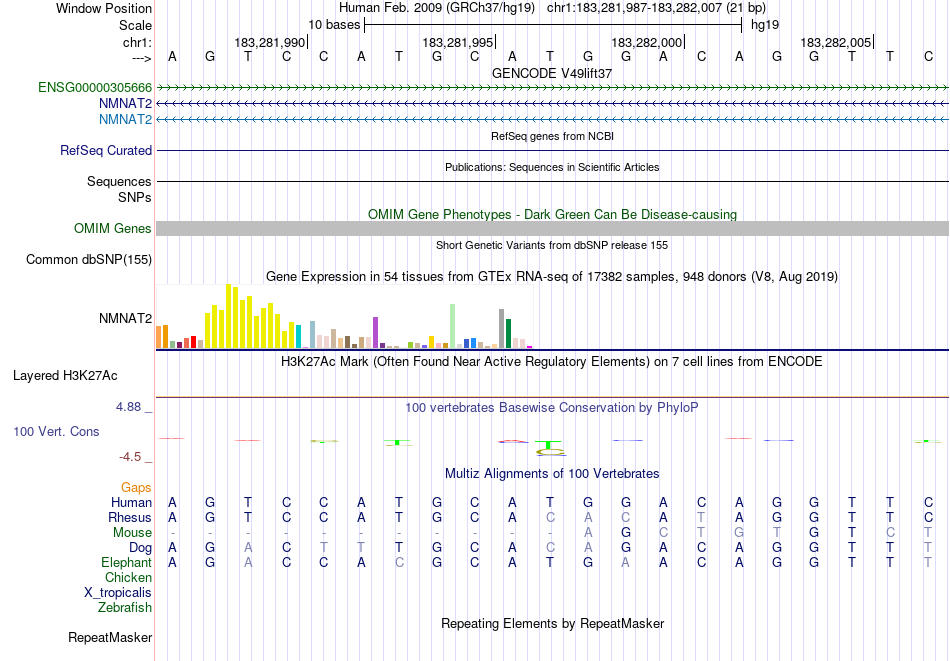The width and height of the screenshot is (950, 661).
Task: Click the RefSeq genes from NCBI title
Action: click(x=553, y=136)
